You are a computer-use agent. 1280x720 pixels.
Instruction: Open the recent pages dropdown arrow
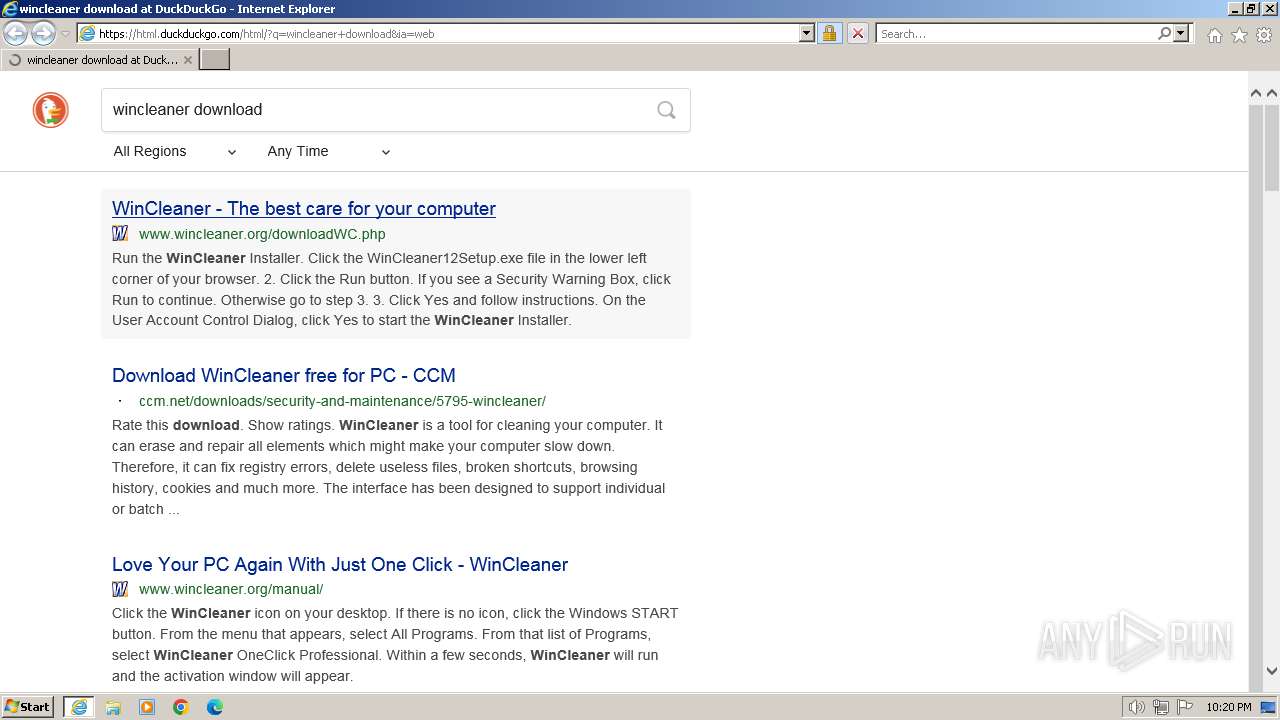[65, 34]
